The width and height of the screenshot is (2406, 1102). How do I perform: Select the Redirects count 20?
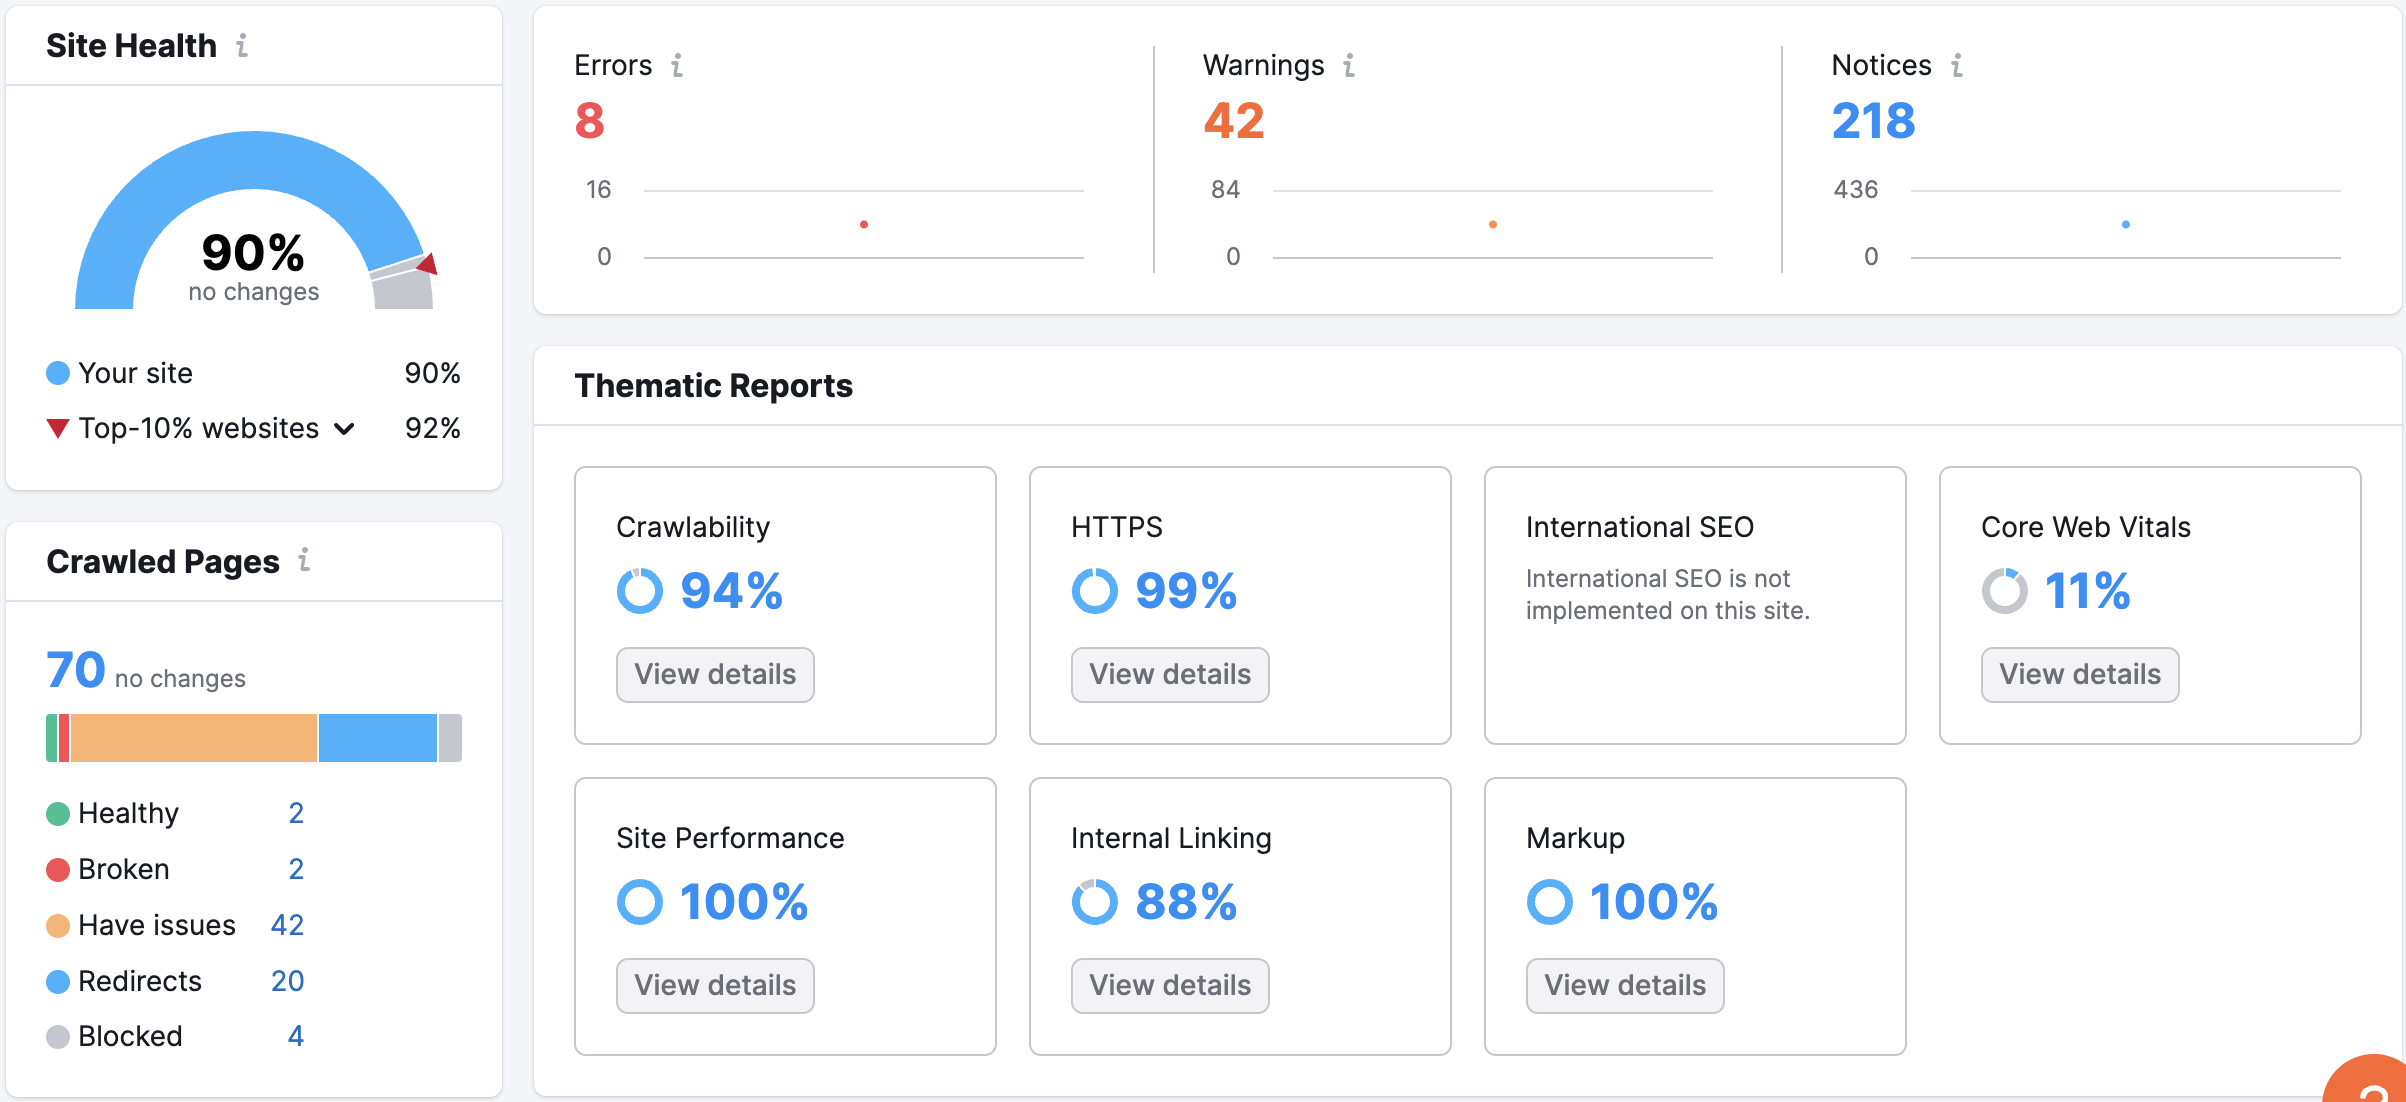[x=287, y=981]
